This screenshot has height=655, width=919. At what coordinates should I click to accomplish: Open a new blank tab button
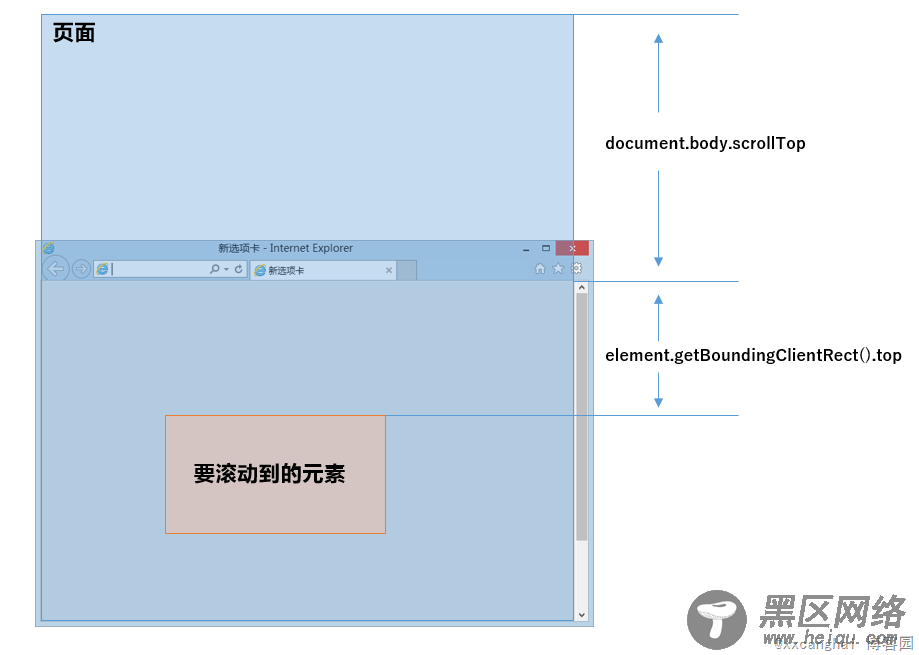[x=407, y=271]
